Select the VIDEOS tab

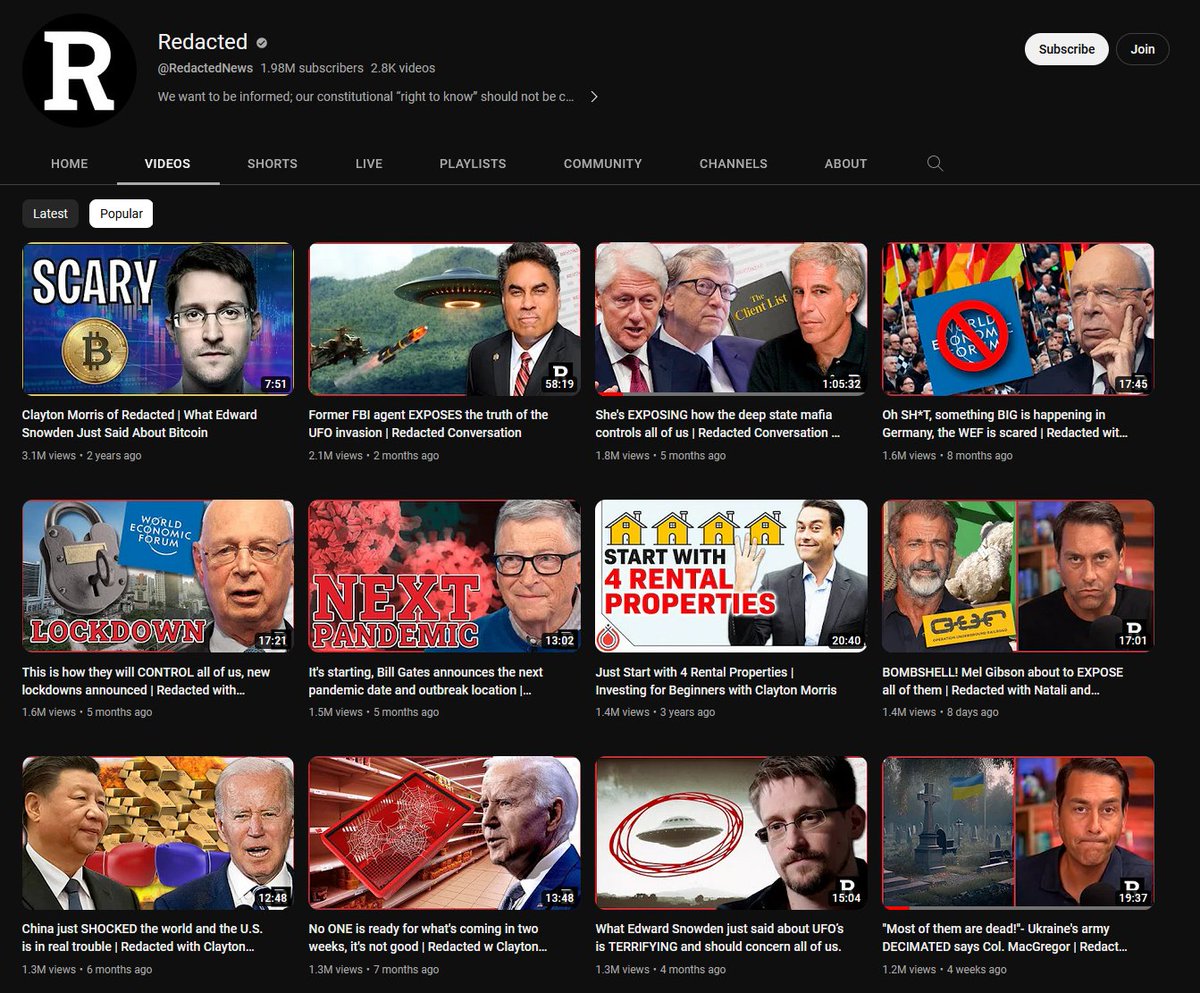pyautogui.click(x=167, y=163)
